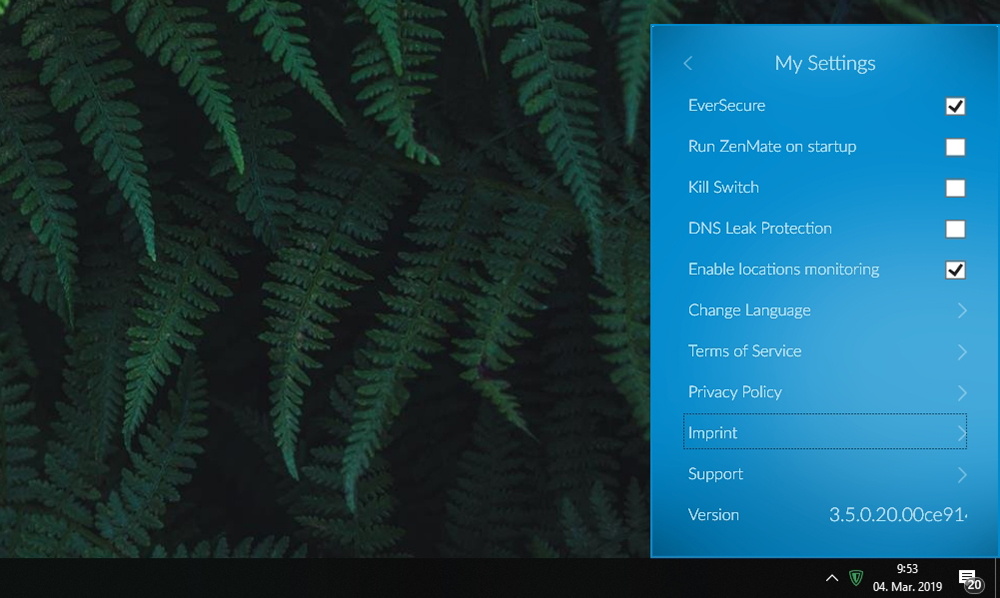Open Terms of Service via its arrow

pos(962,351)
